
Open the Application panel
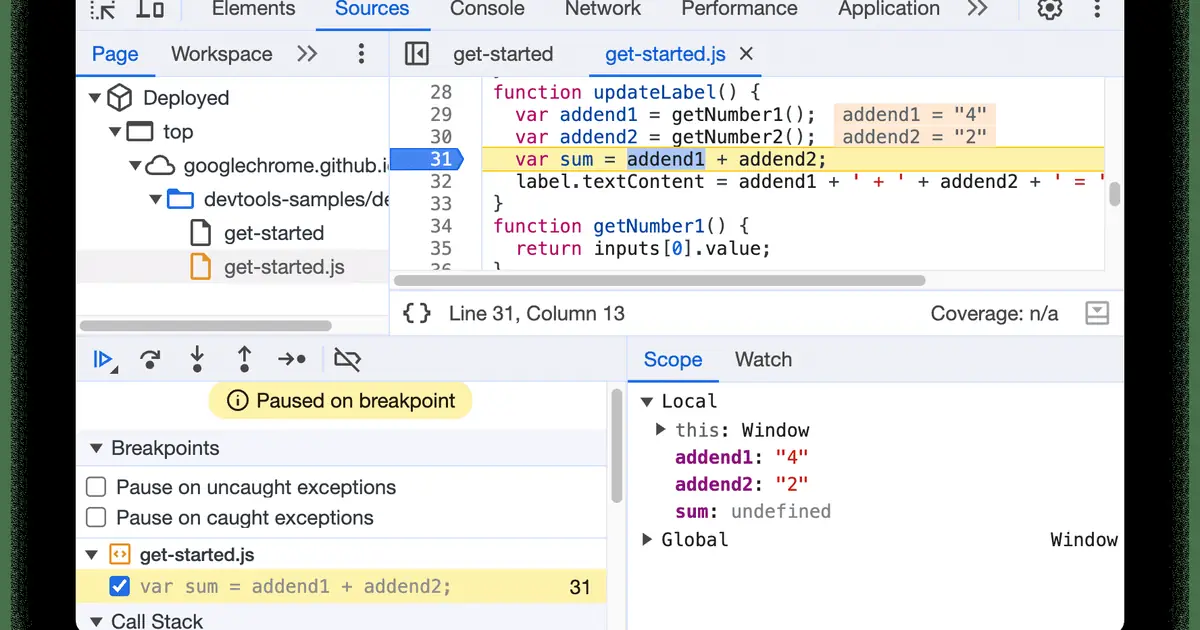coord(889,9)
